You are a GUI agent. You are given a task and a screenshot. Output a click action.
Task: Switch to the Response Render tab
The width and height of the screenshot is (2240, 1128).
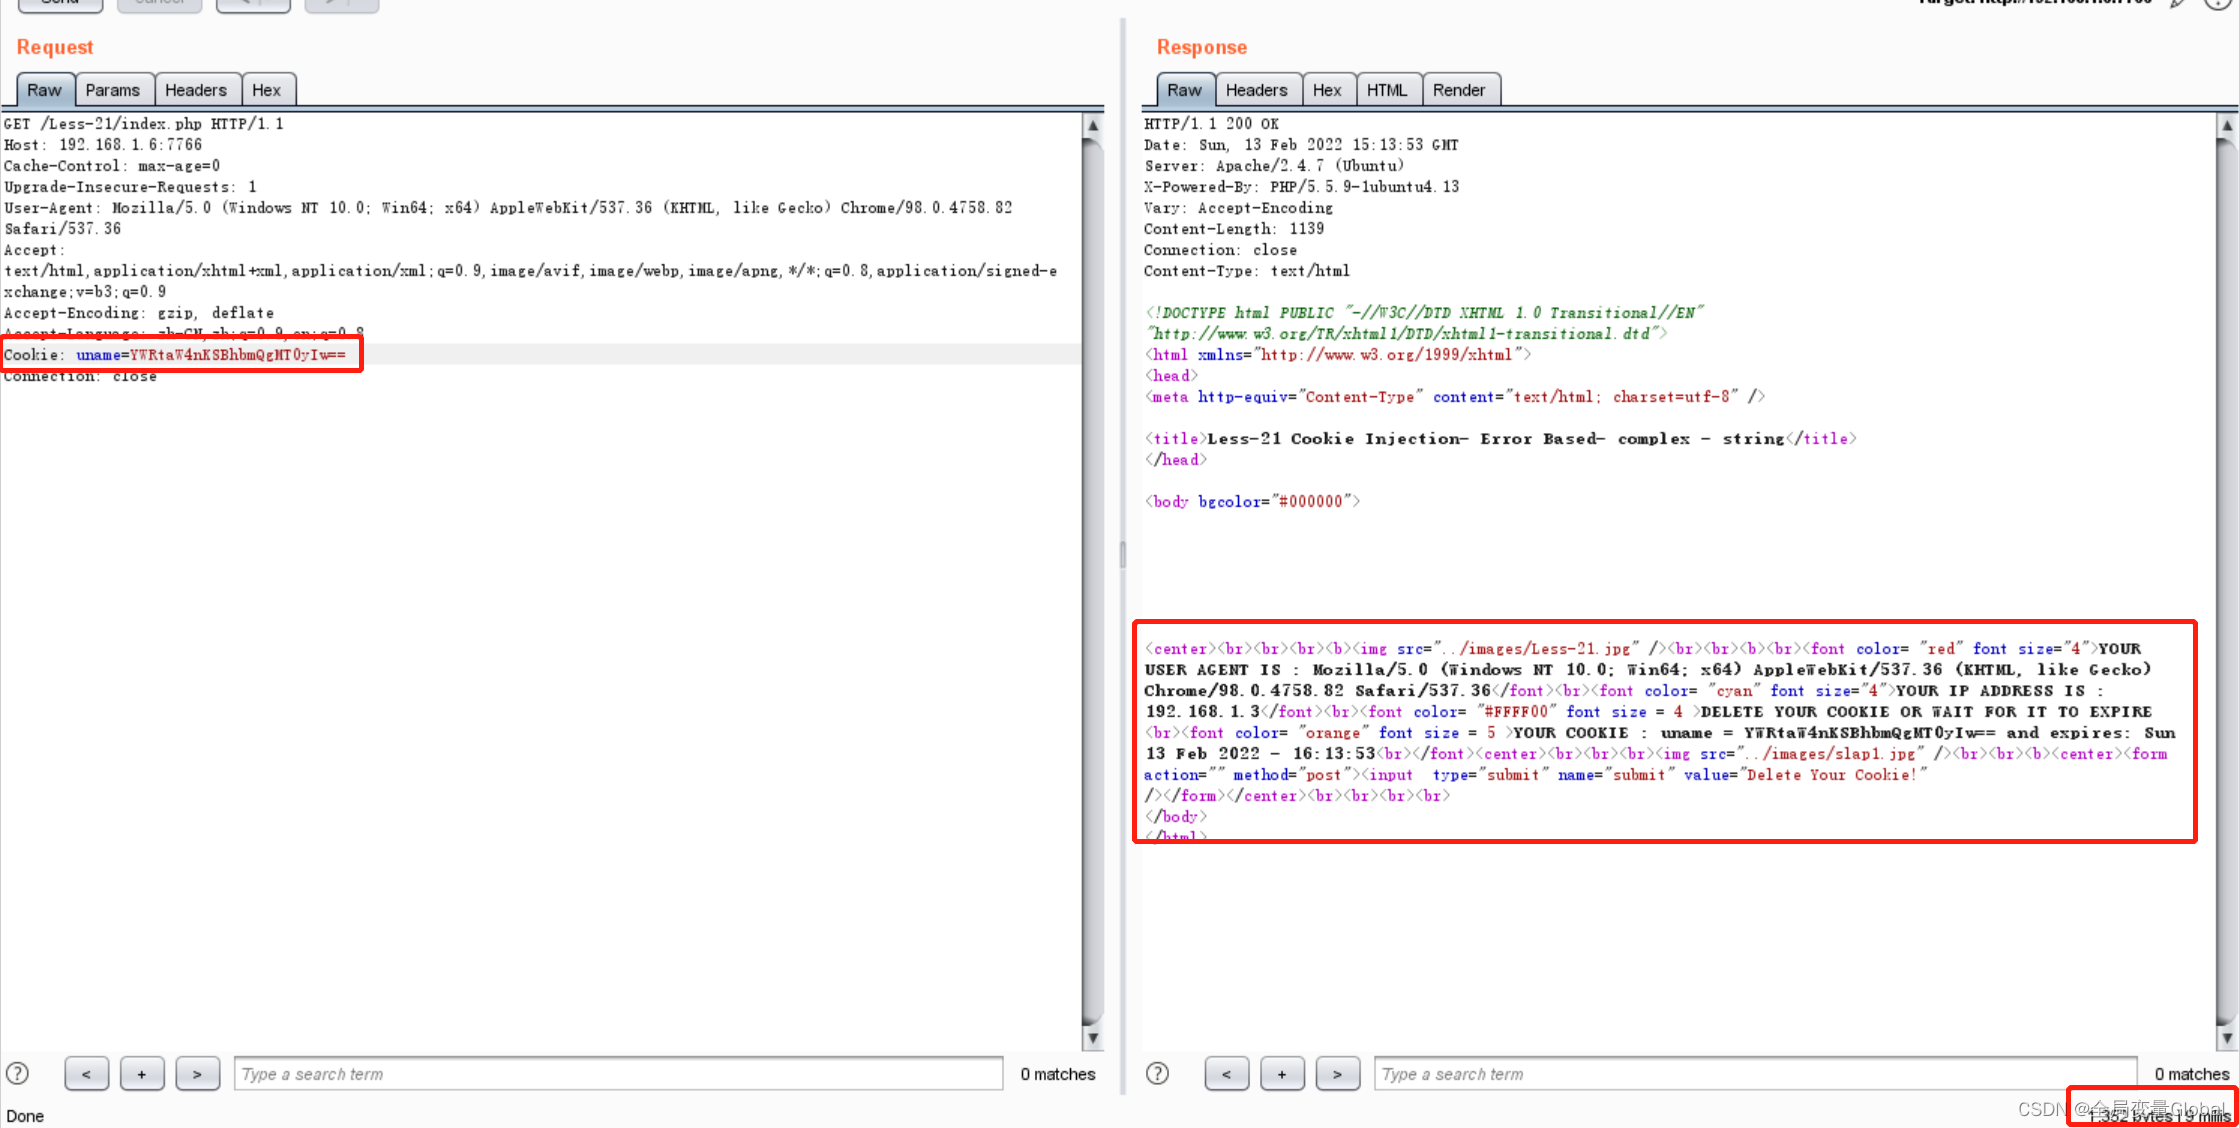pyautogui.click(x=1459, y=90)
